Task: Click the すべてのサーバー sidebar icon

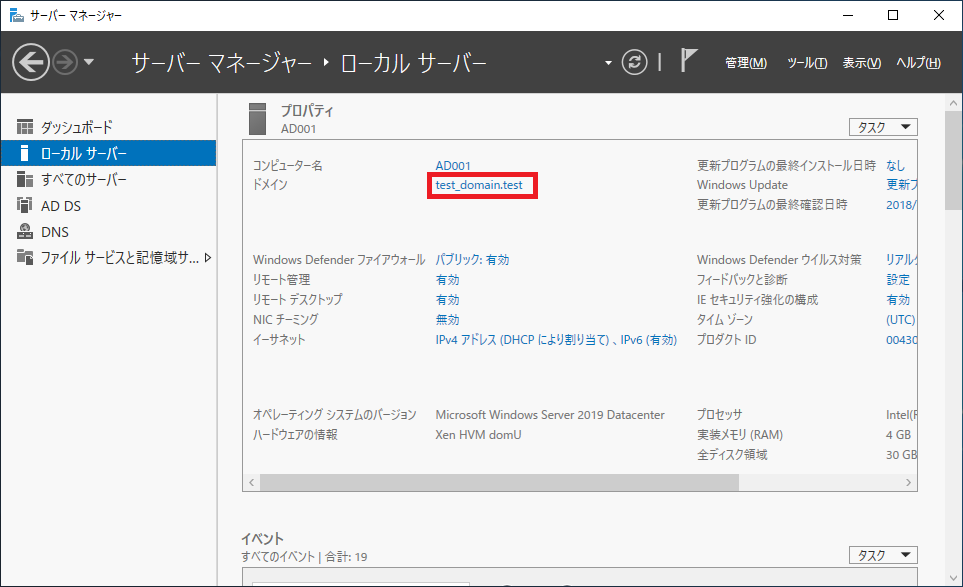Action: pyautogui.click(x=25, y=179)
